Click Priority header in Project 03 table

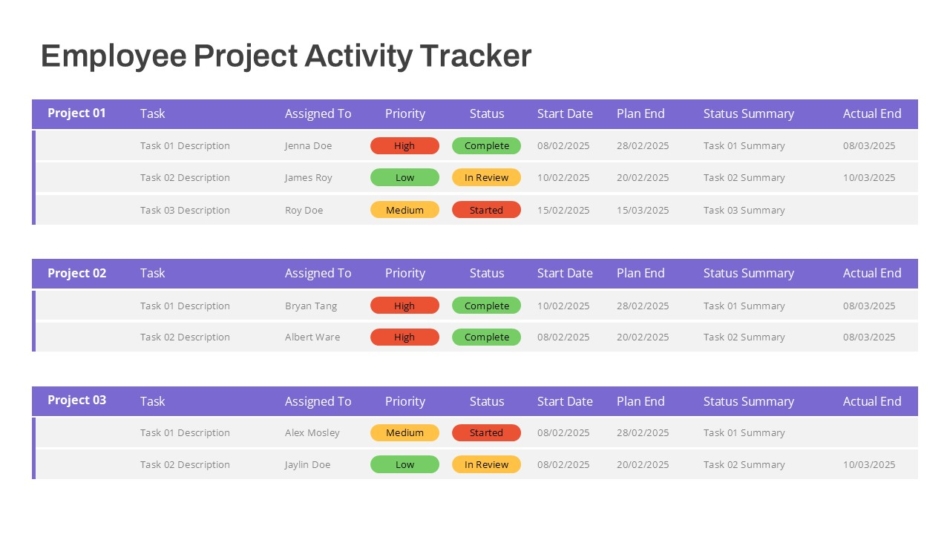(x=405, y=401)
